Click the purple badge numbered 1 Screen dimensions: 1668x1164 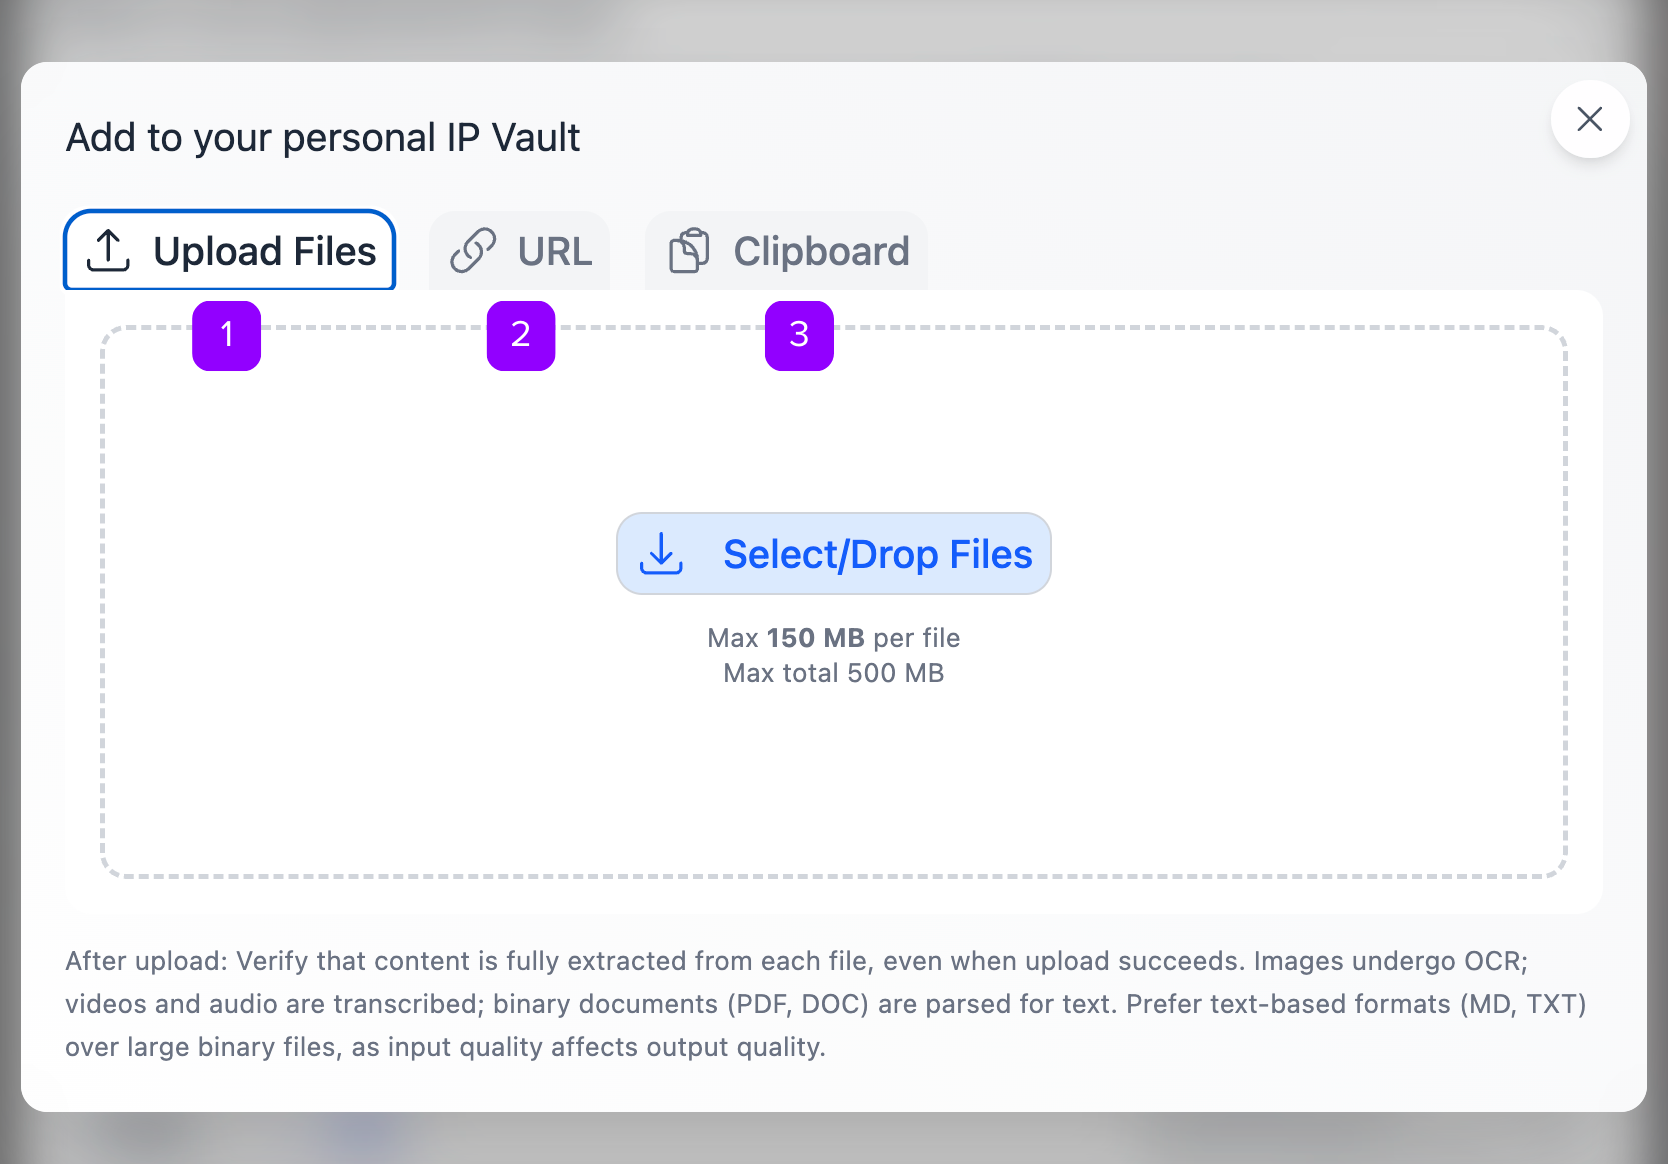[x=226, y=336]
